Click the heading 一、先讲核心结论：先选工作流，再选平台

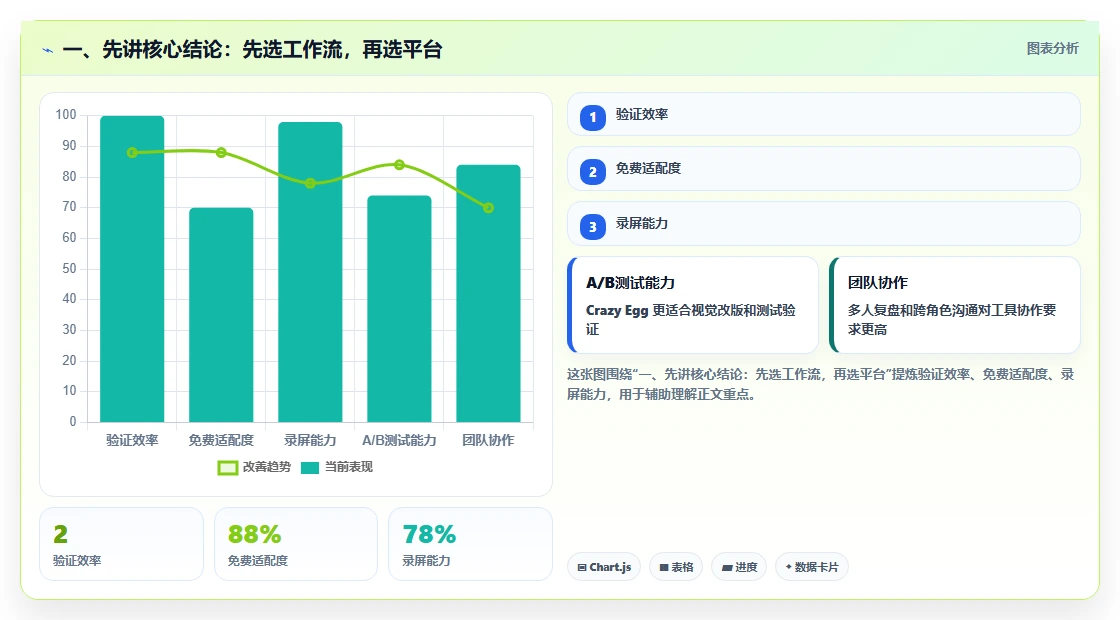(252, 50)
